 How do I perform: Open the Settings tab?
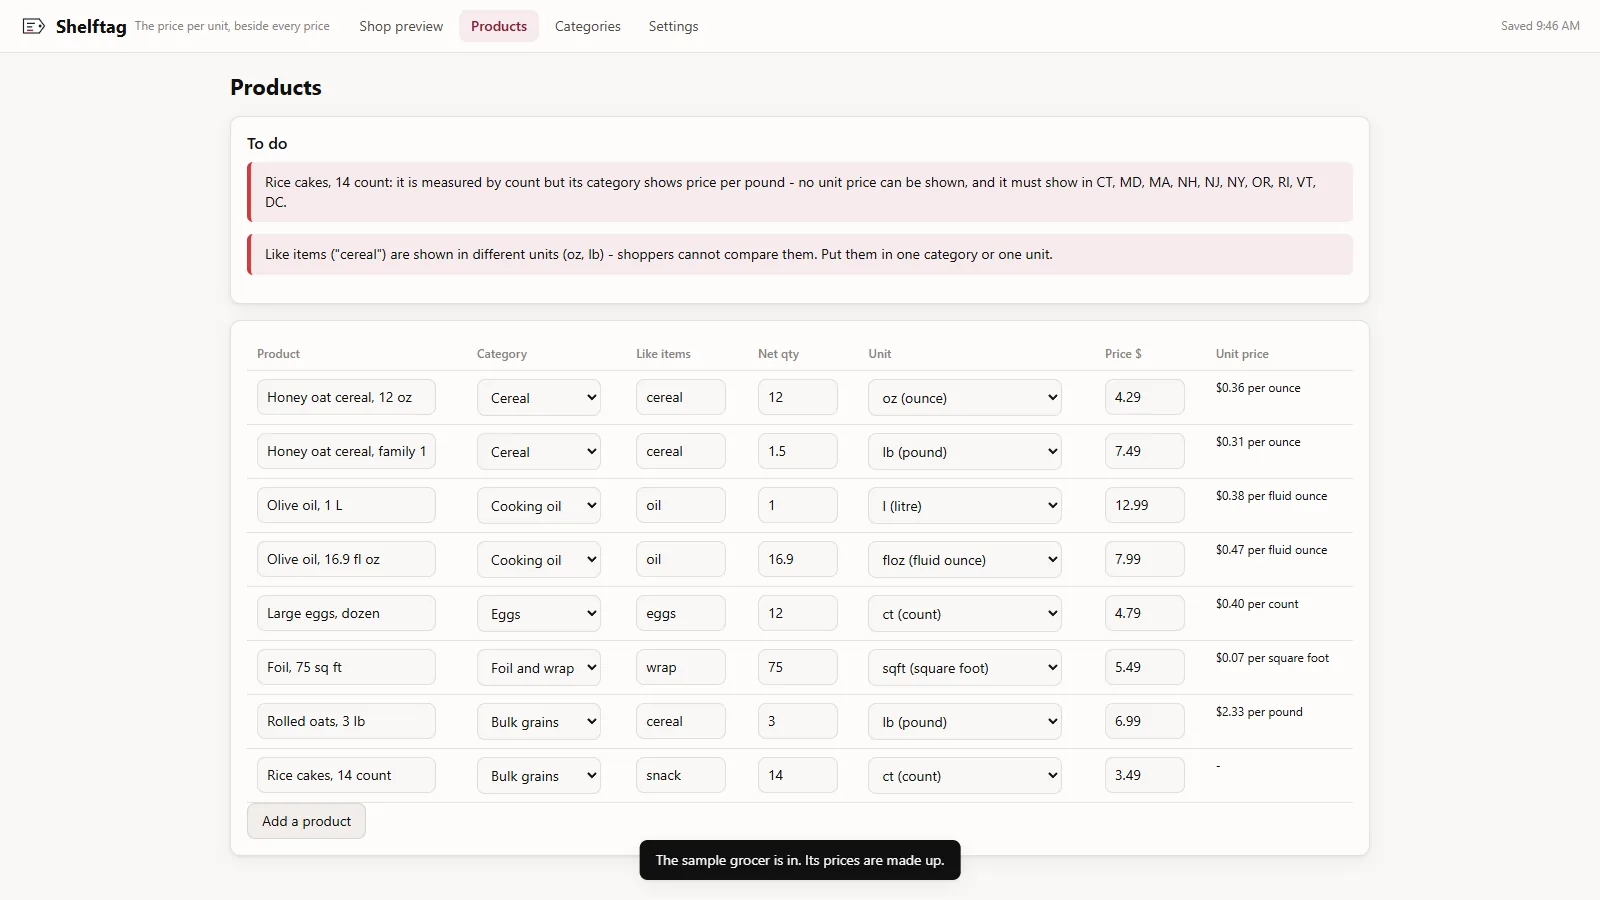[673, 26]
